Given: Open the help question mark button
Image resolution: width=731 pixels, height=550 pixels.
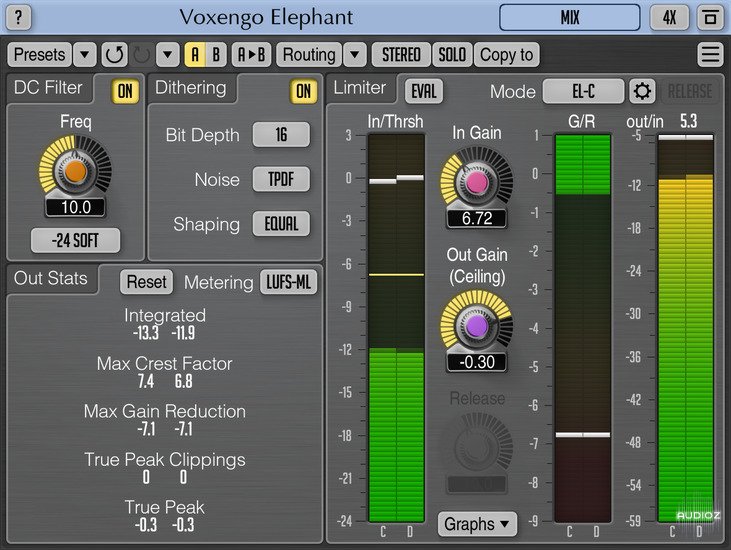Looking at the screenshot, I should pos(19,18).
